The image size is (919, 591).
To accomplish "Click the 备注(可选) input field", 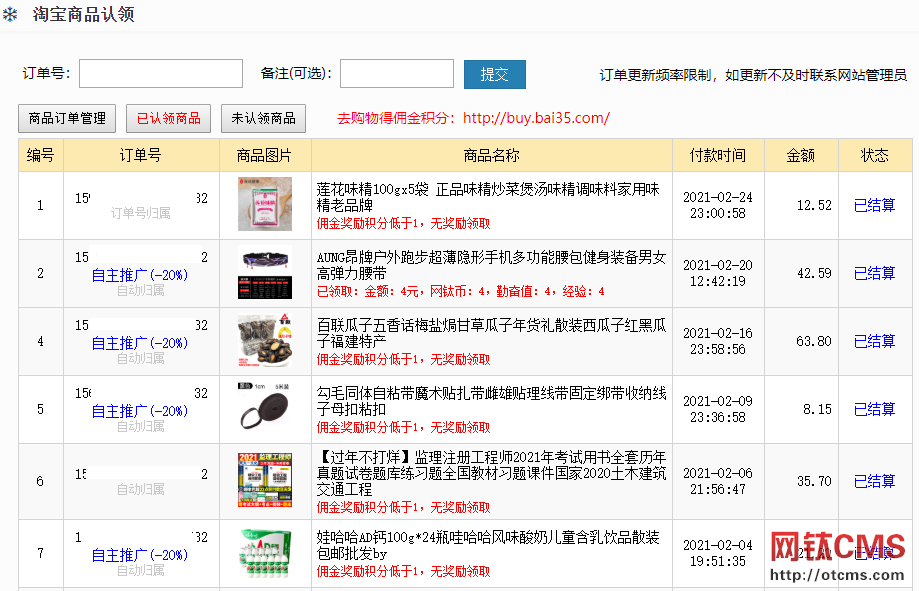I will [397, 74].
